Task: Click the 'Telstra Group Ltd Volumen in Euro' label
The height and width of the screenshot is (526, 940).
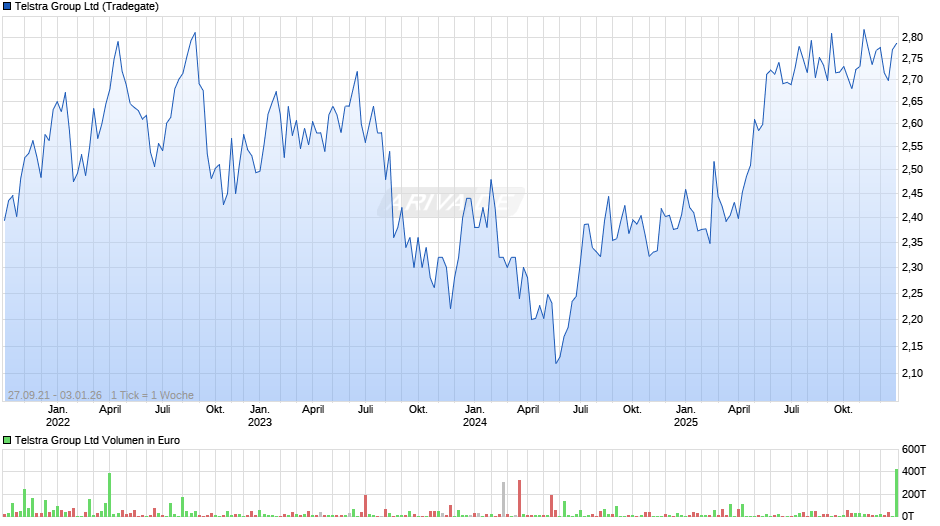Action: click(x=97, y=440)
